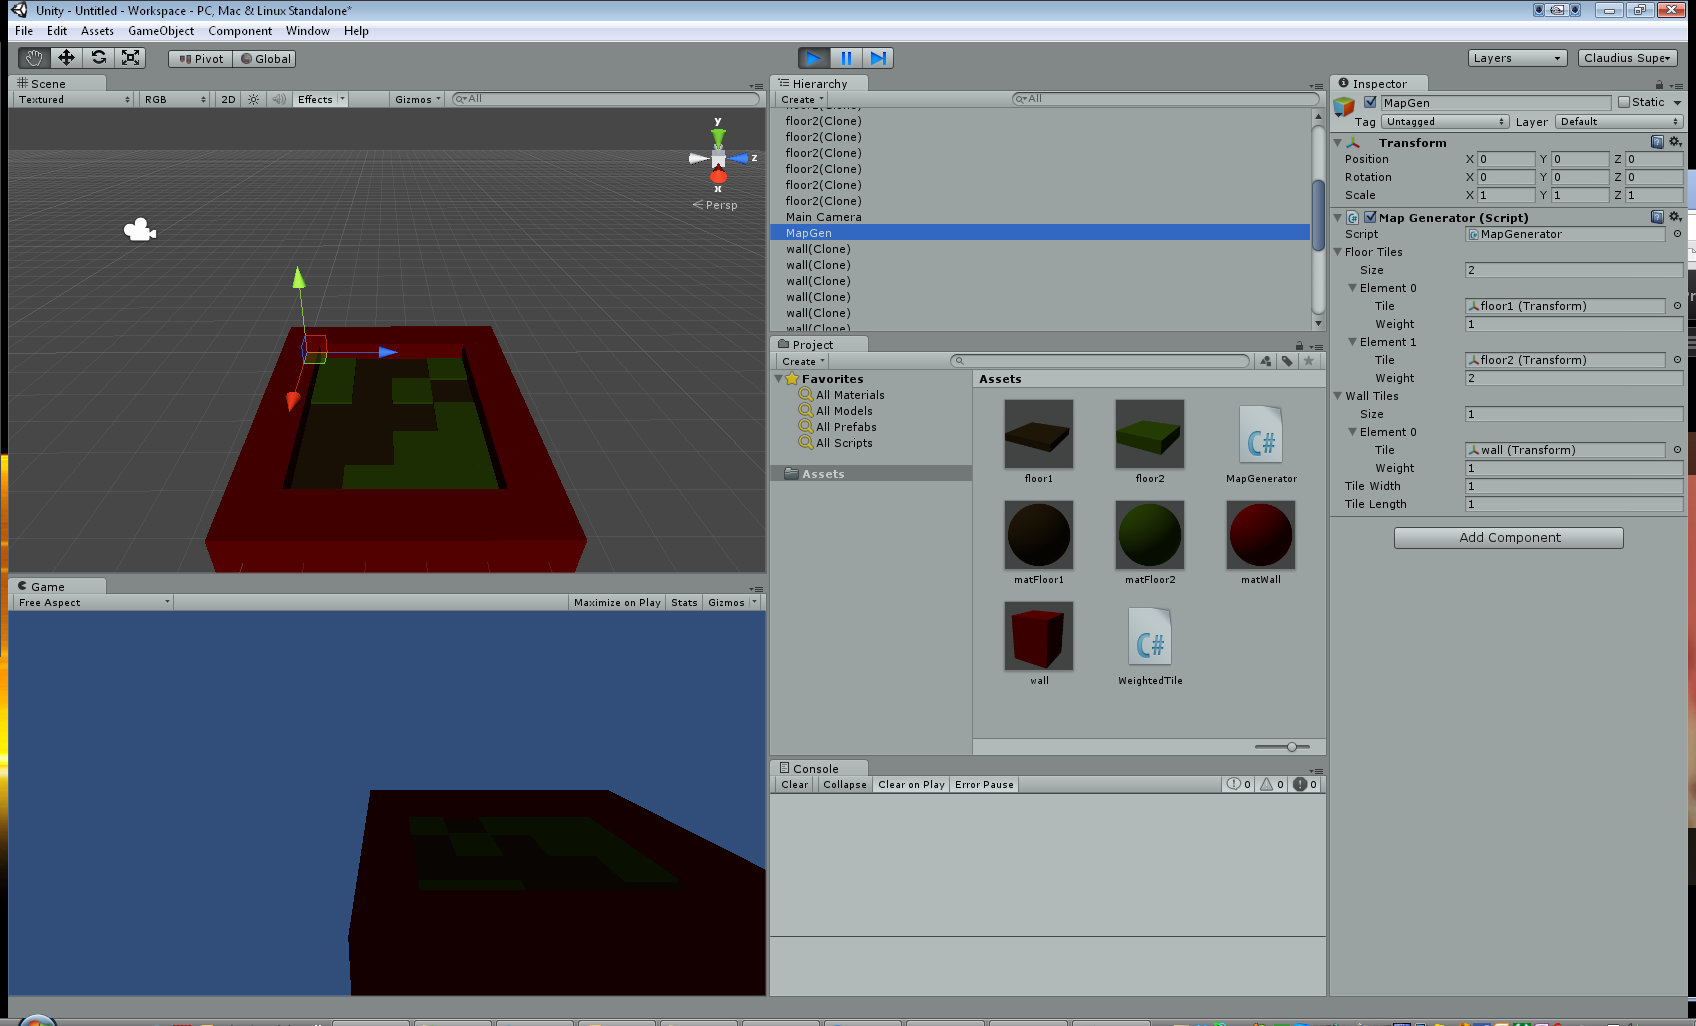Collapse the Floor Tiles array
The width and height of the screenshot is (1696, 1026).
[x=1338, y=252]
